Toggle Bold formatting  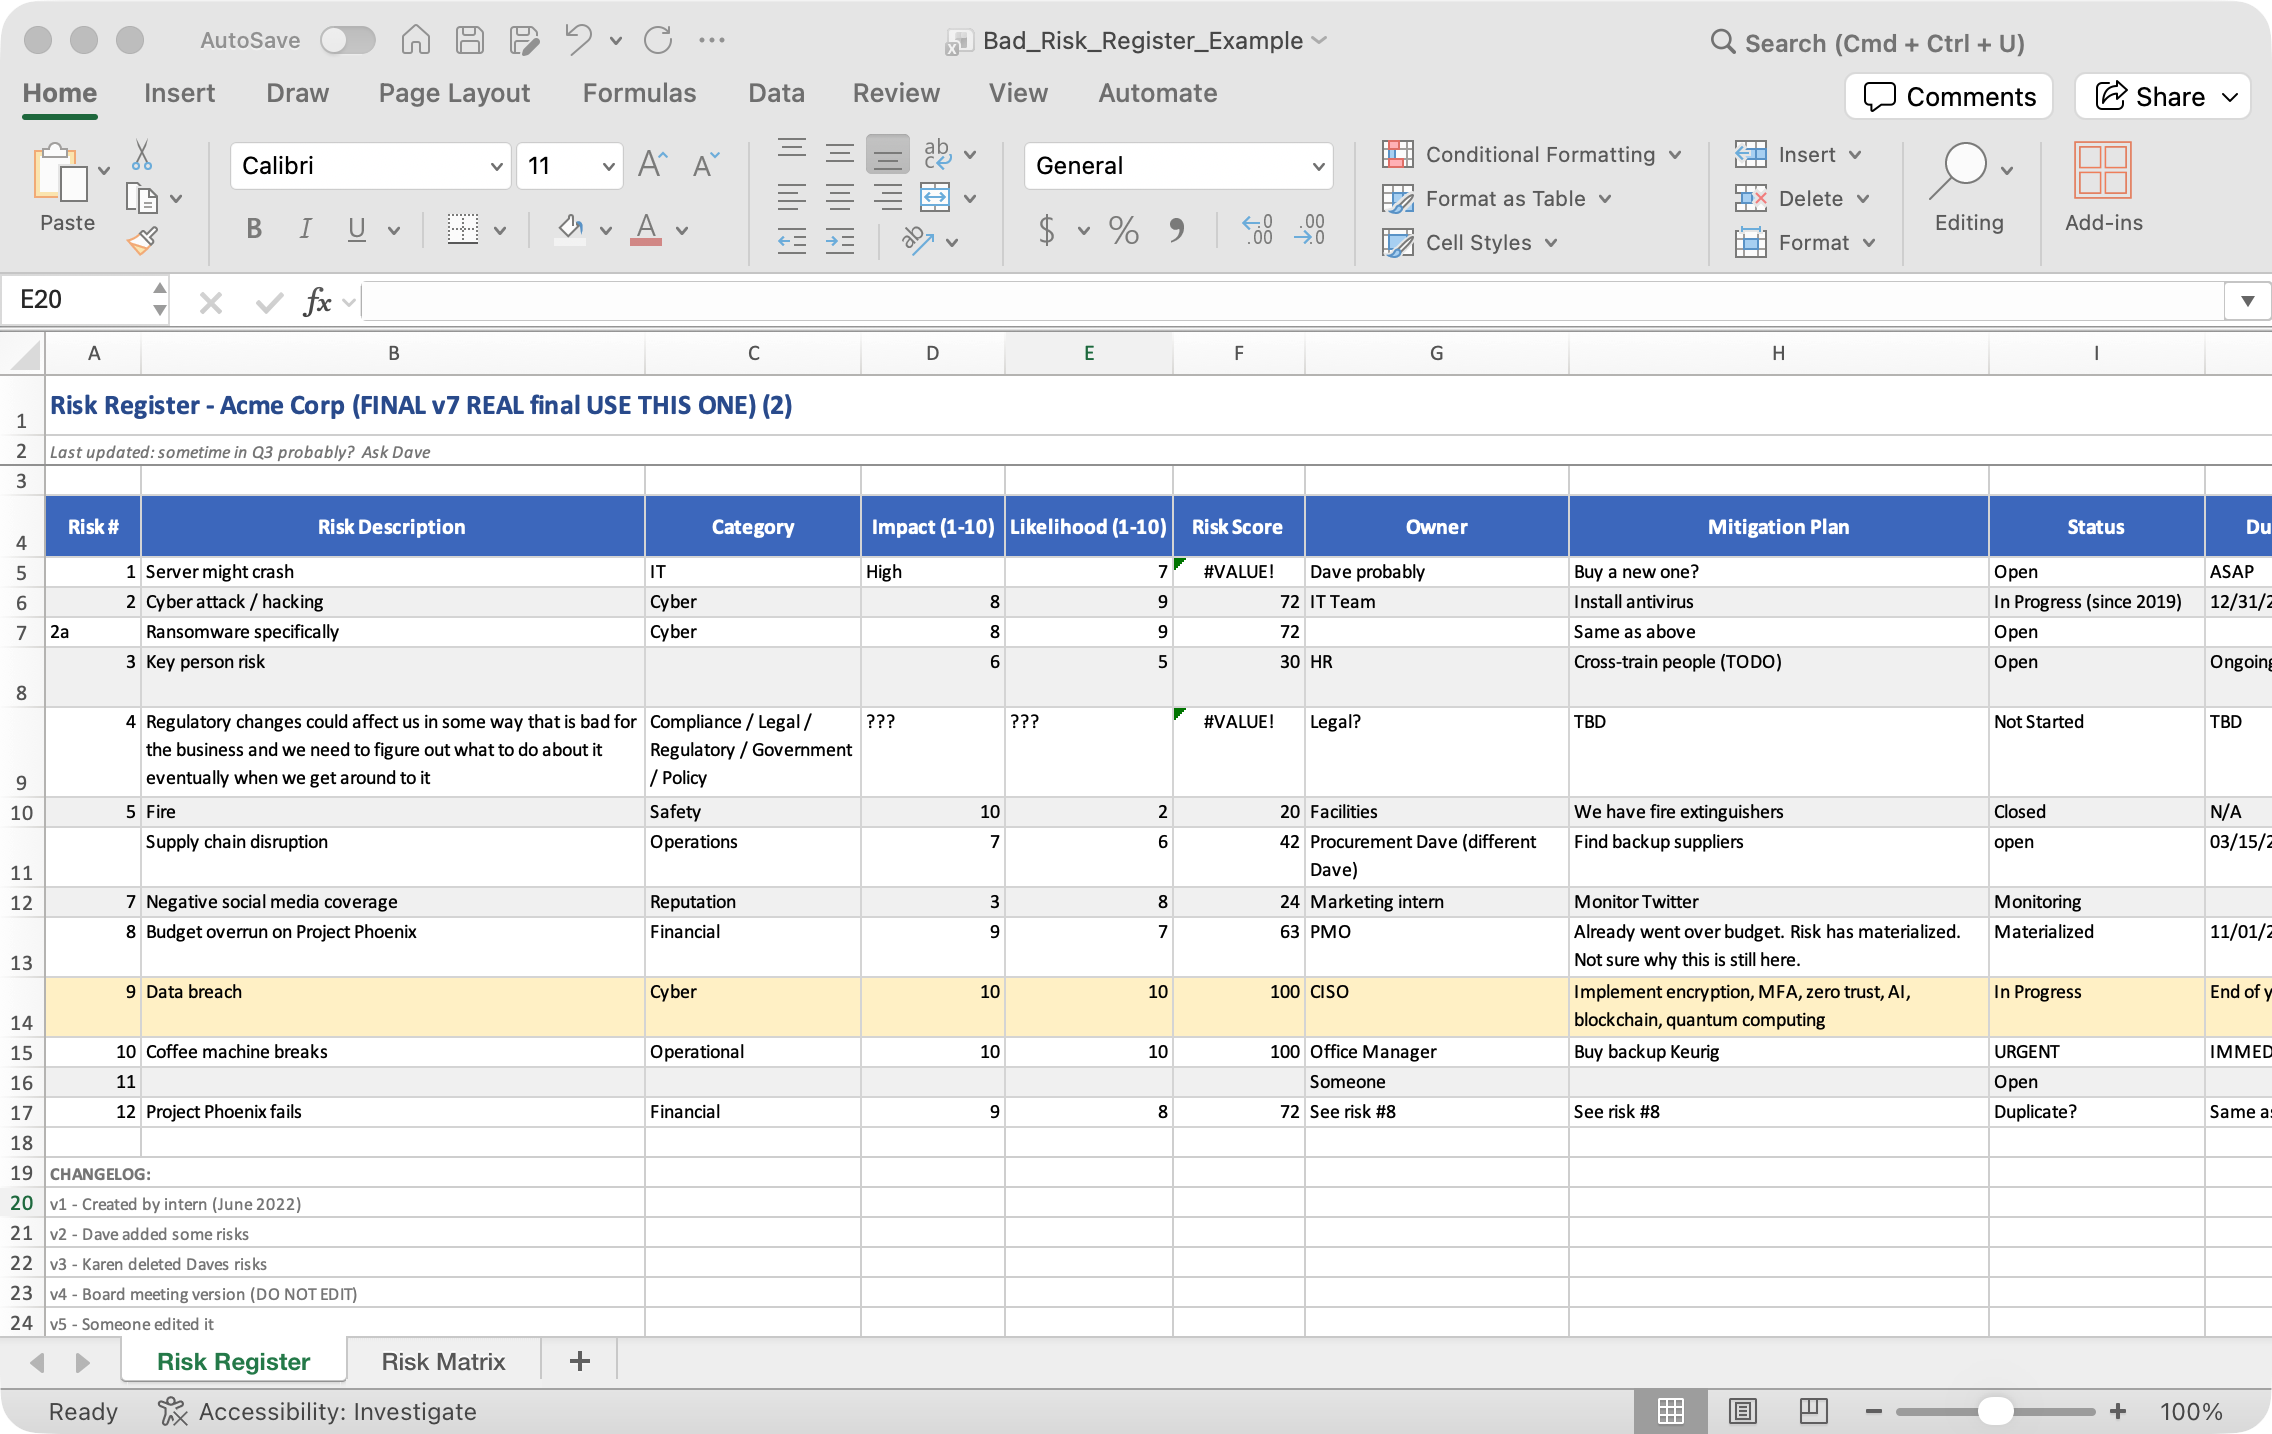254,229
